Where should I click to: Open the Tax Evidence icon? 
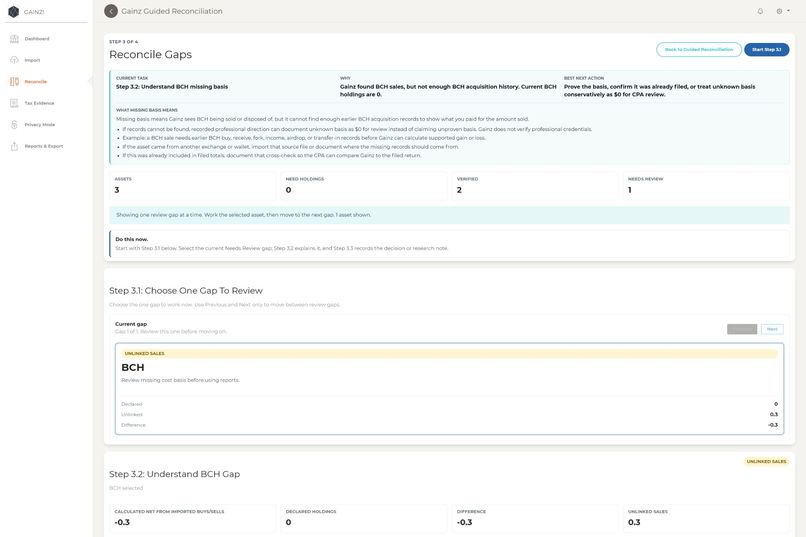coord(14,103)
